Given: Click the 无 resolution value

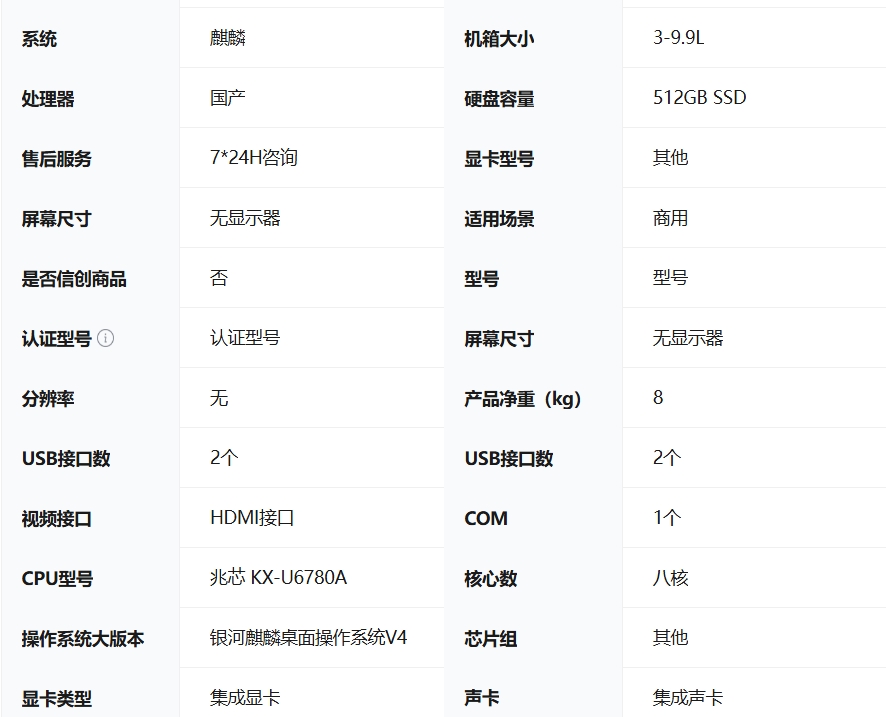Looking at the screenshot, I should tap(219, 397).
